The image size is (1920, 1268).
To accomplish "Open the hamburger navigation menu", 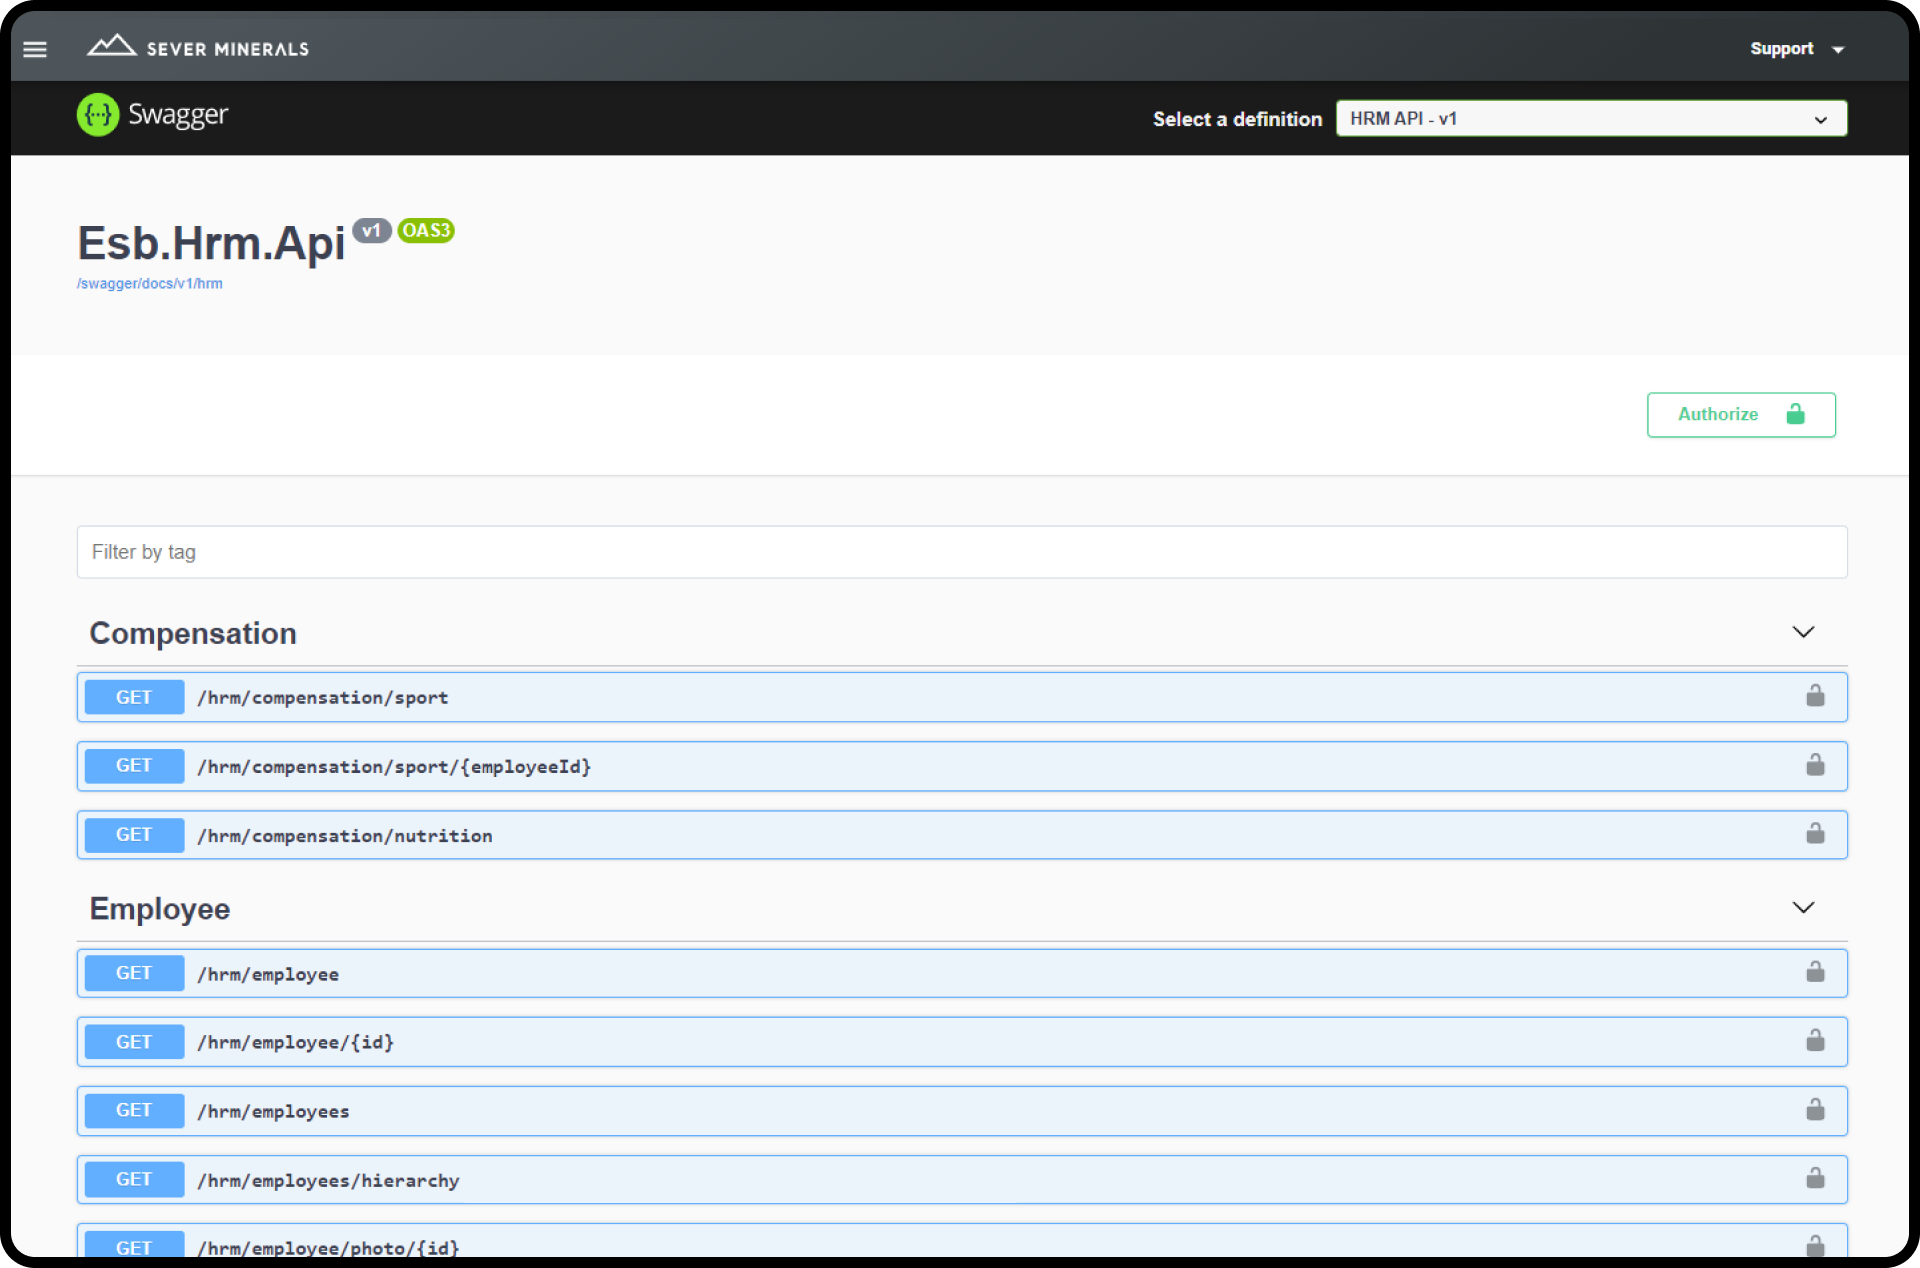I will tap(35, 49).
